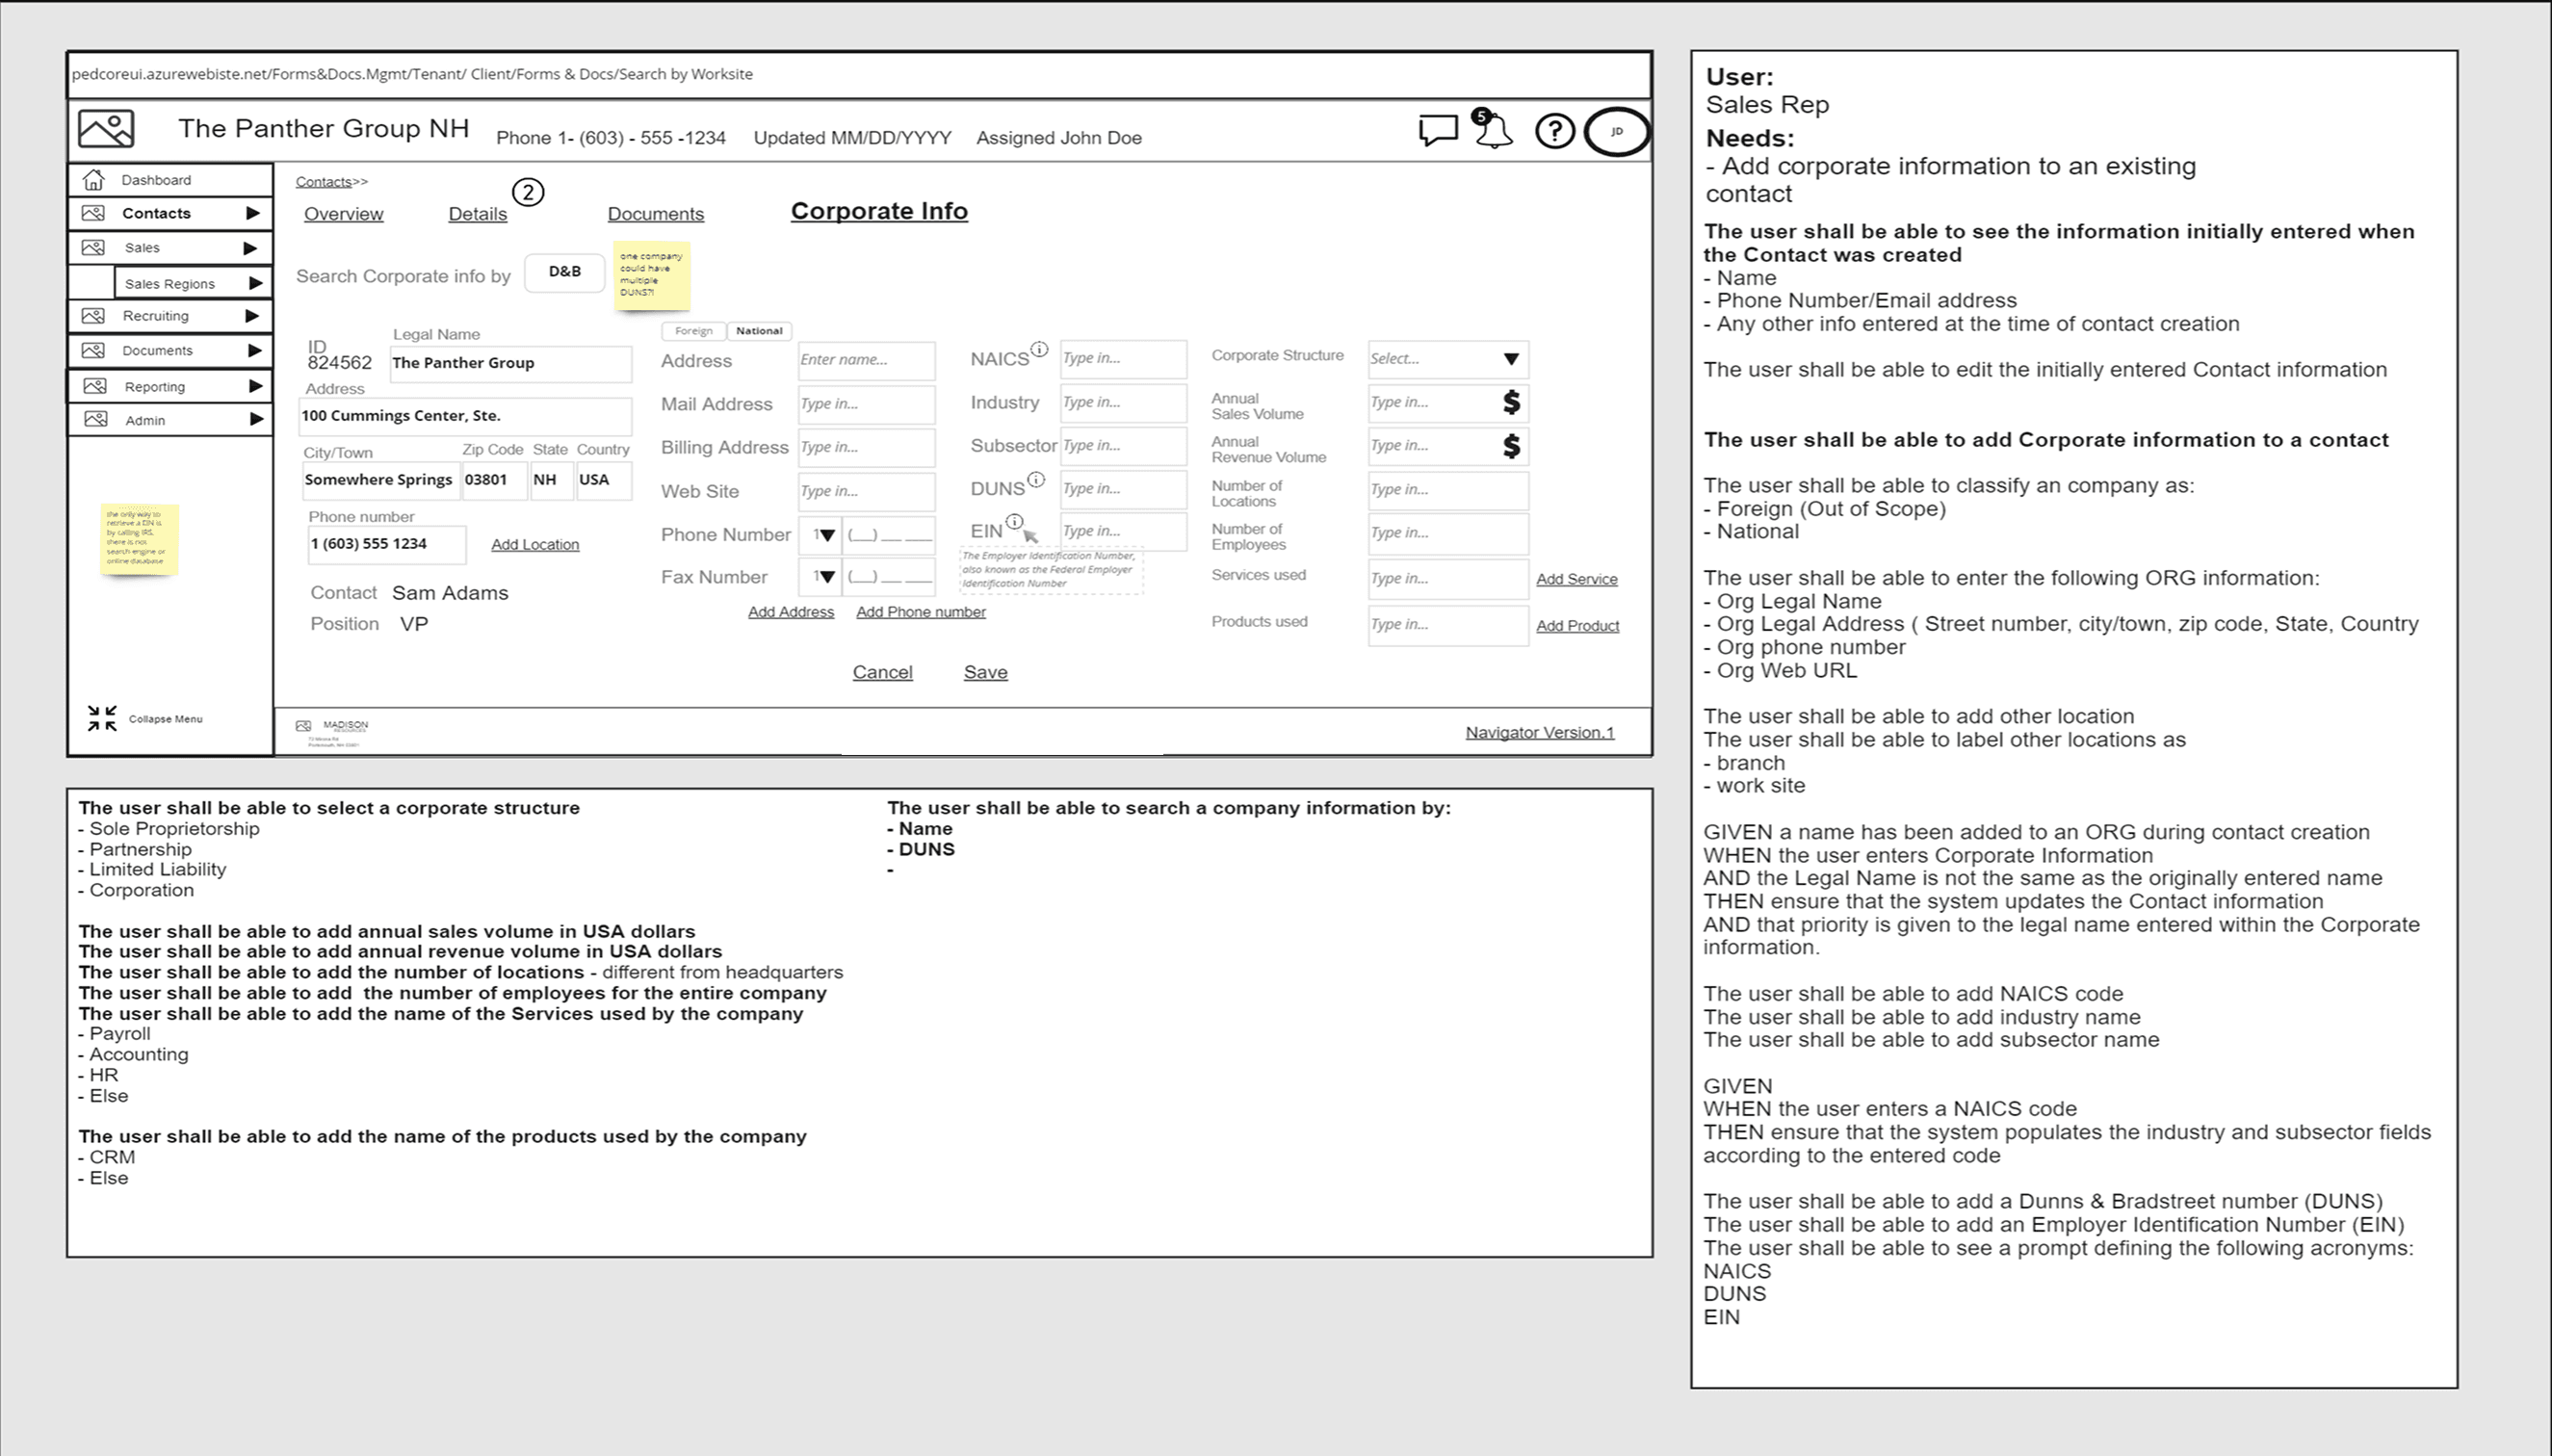
Task: Toggle the D&B search option
Action: (564, 272)
